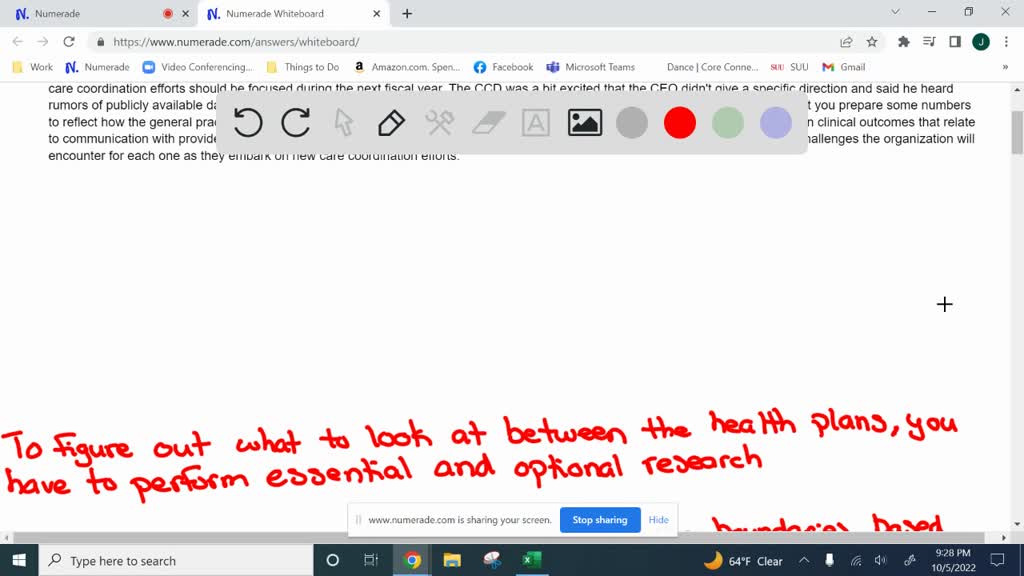The height and width of the screenshot is (576, 1024).
Task: Insert an image with the picture tool
Action: click(x=584, y=123)
